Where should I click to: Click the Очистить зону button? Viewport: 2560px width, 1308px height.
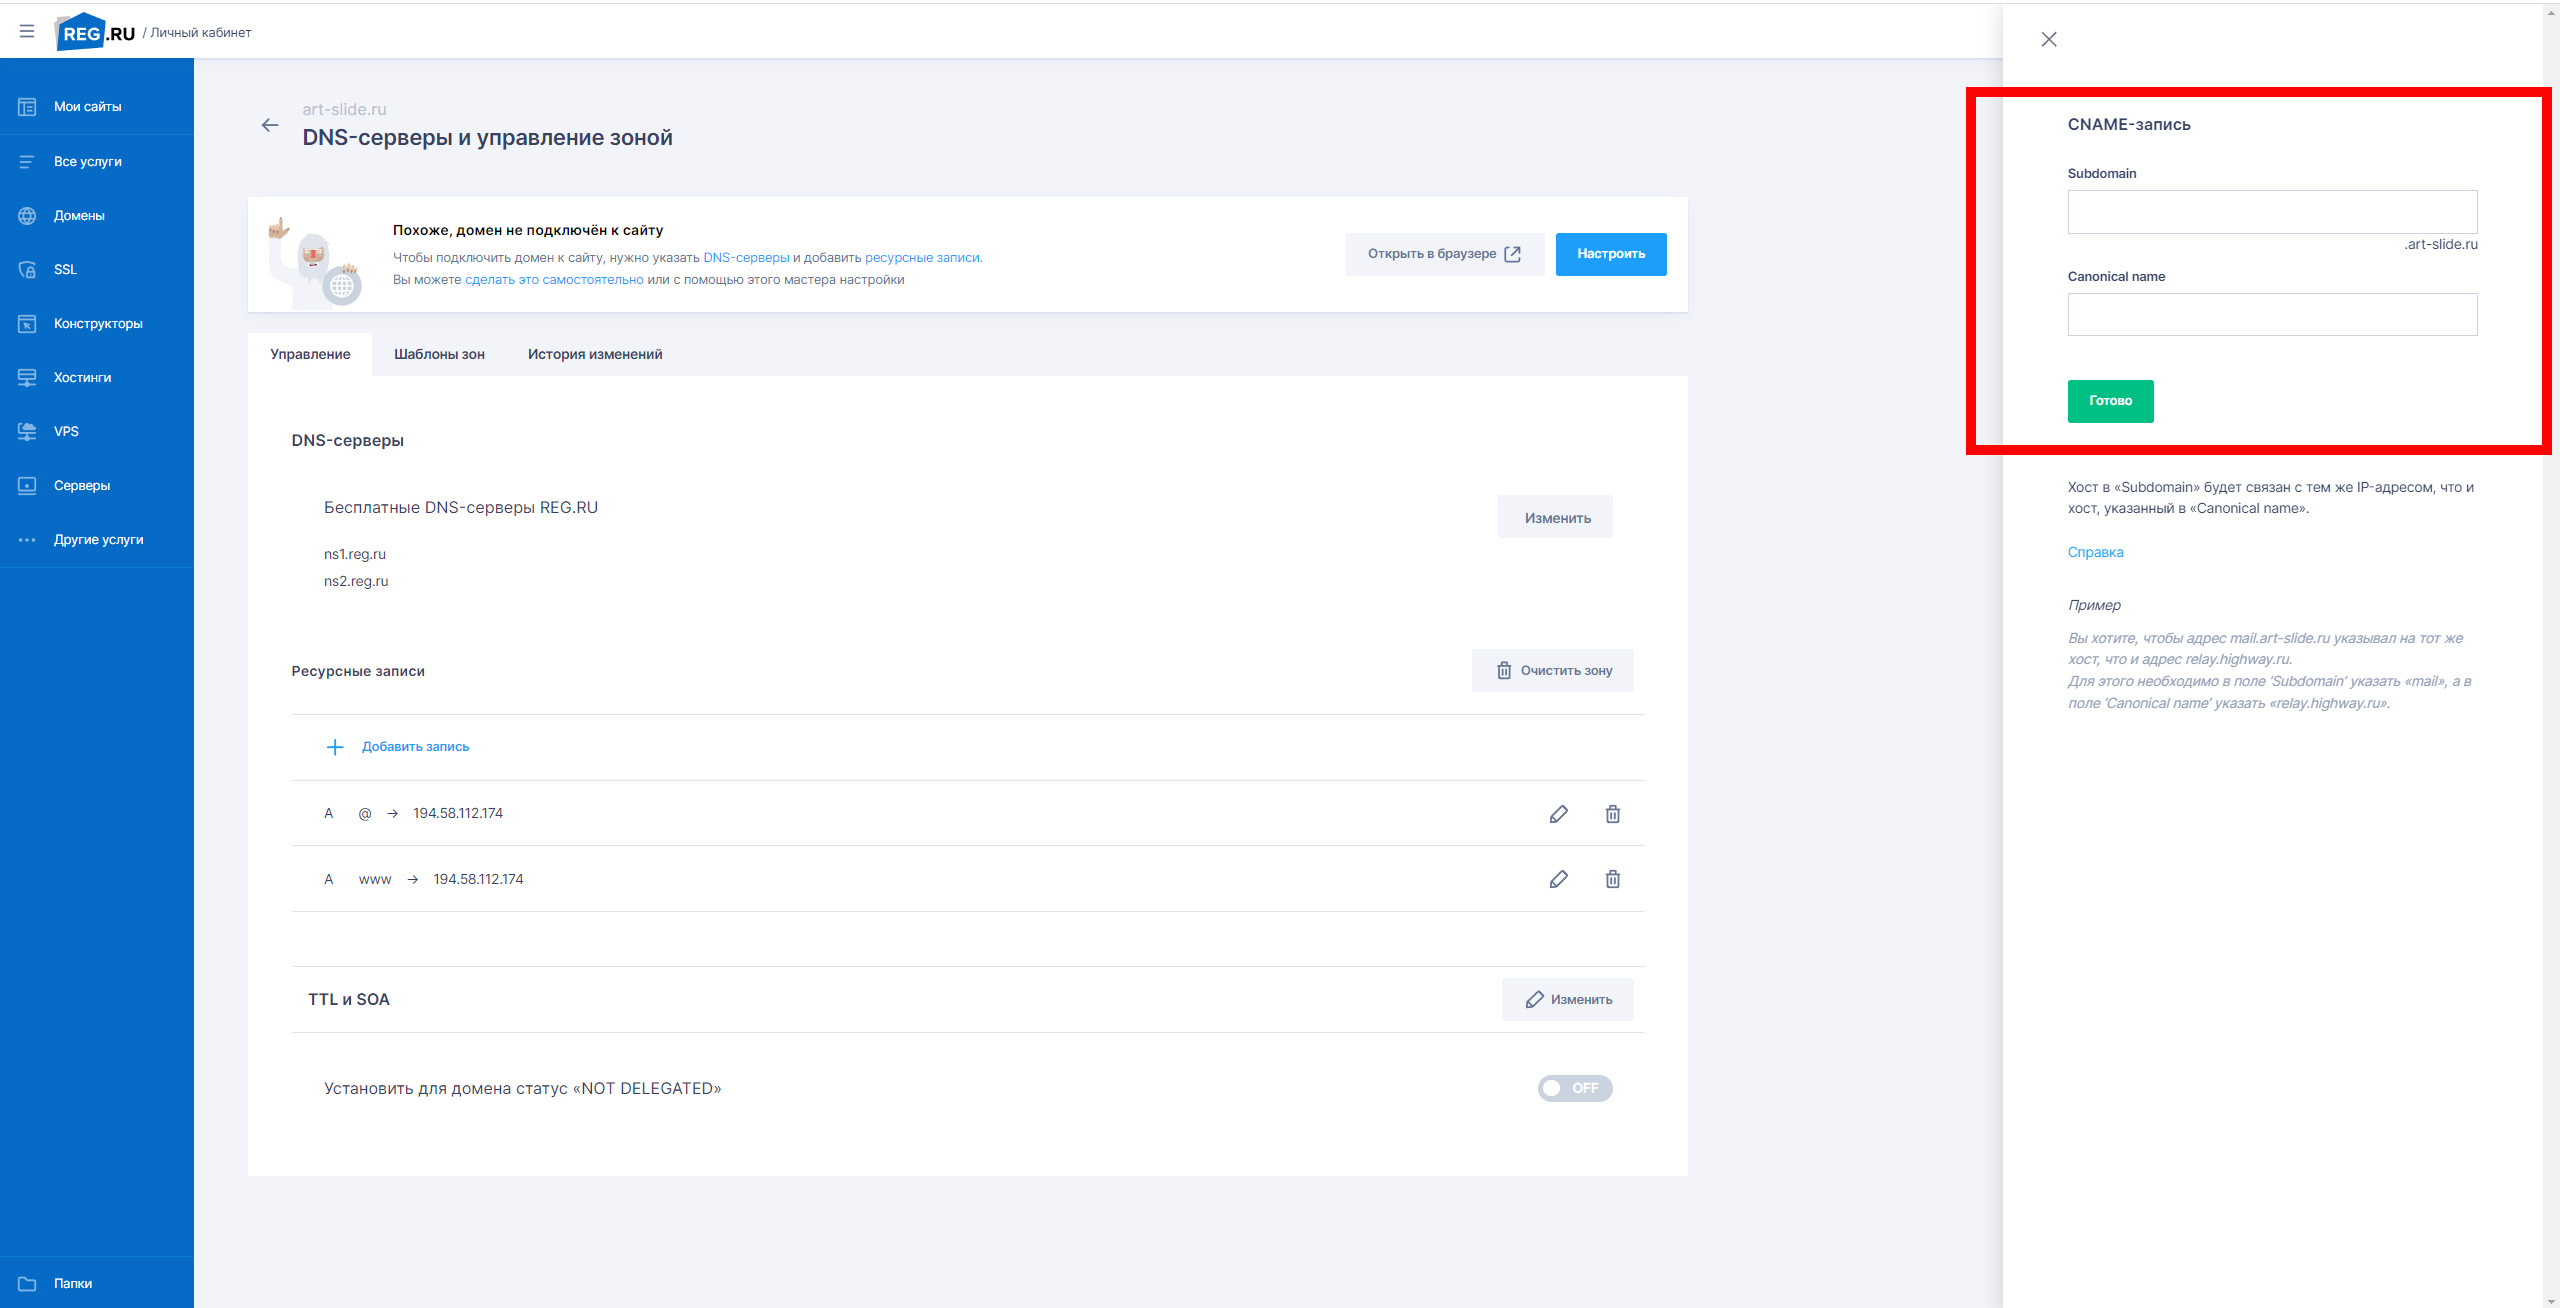pos(1552,671)
